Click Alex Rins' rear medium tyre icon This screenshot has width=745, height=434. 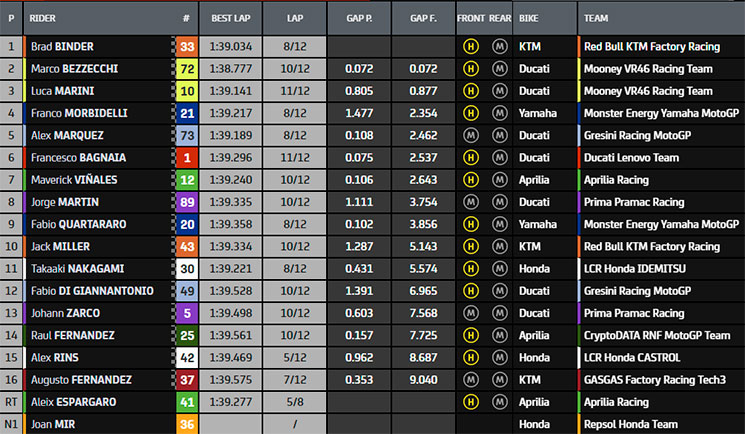coord(499,357)
